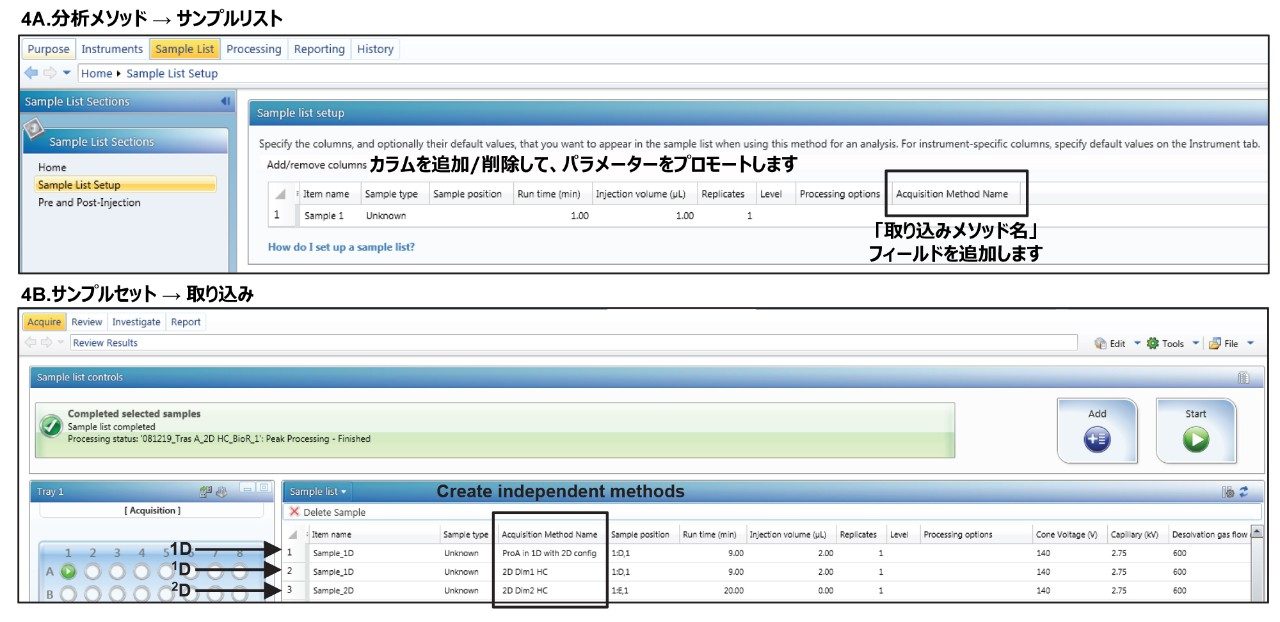Select empty well A2 in the tray
The width and height of the screenshot is (1280, 622).
(x=93, y=572)
